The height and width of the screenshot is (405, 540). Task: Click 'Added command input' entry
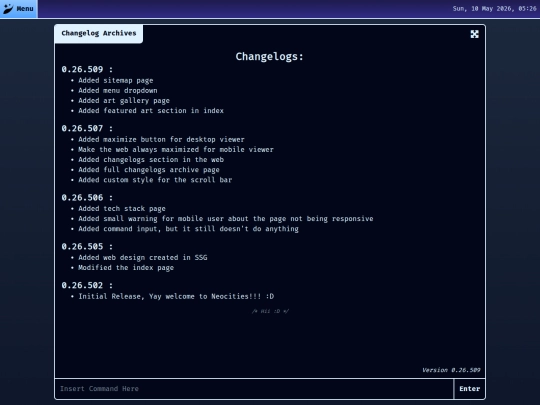pyautogui.click(x=188, y=229)
